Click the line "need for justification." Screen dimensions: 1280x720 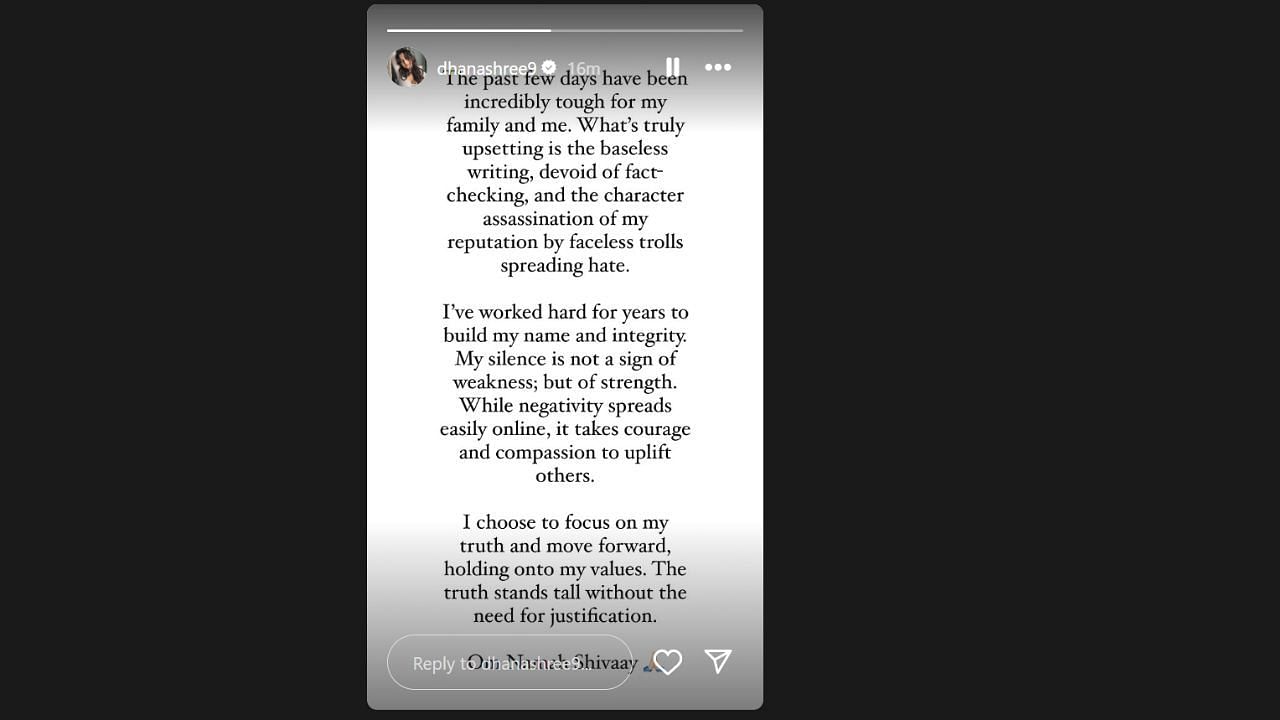point(565,616)
